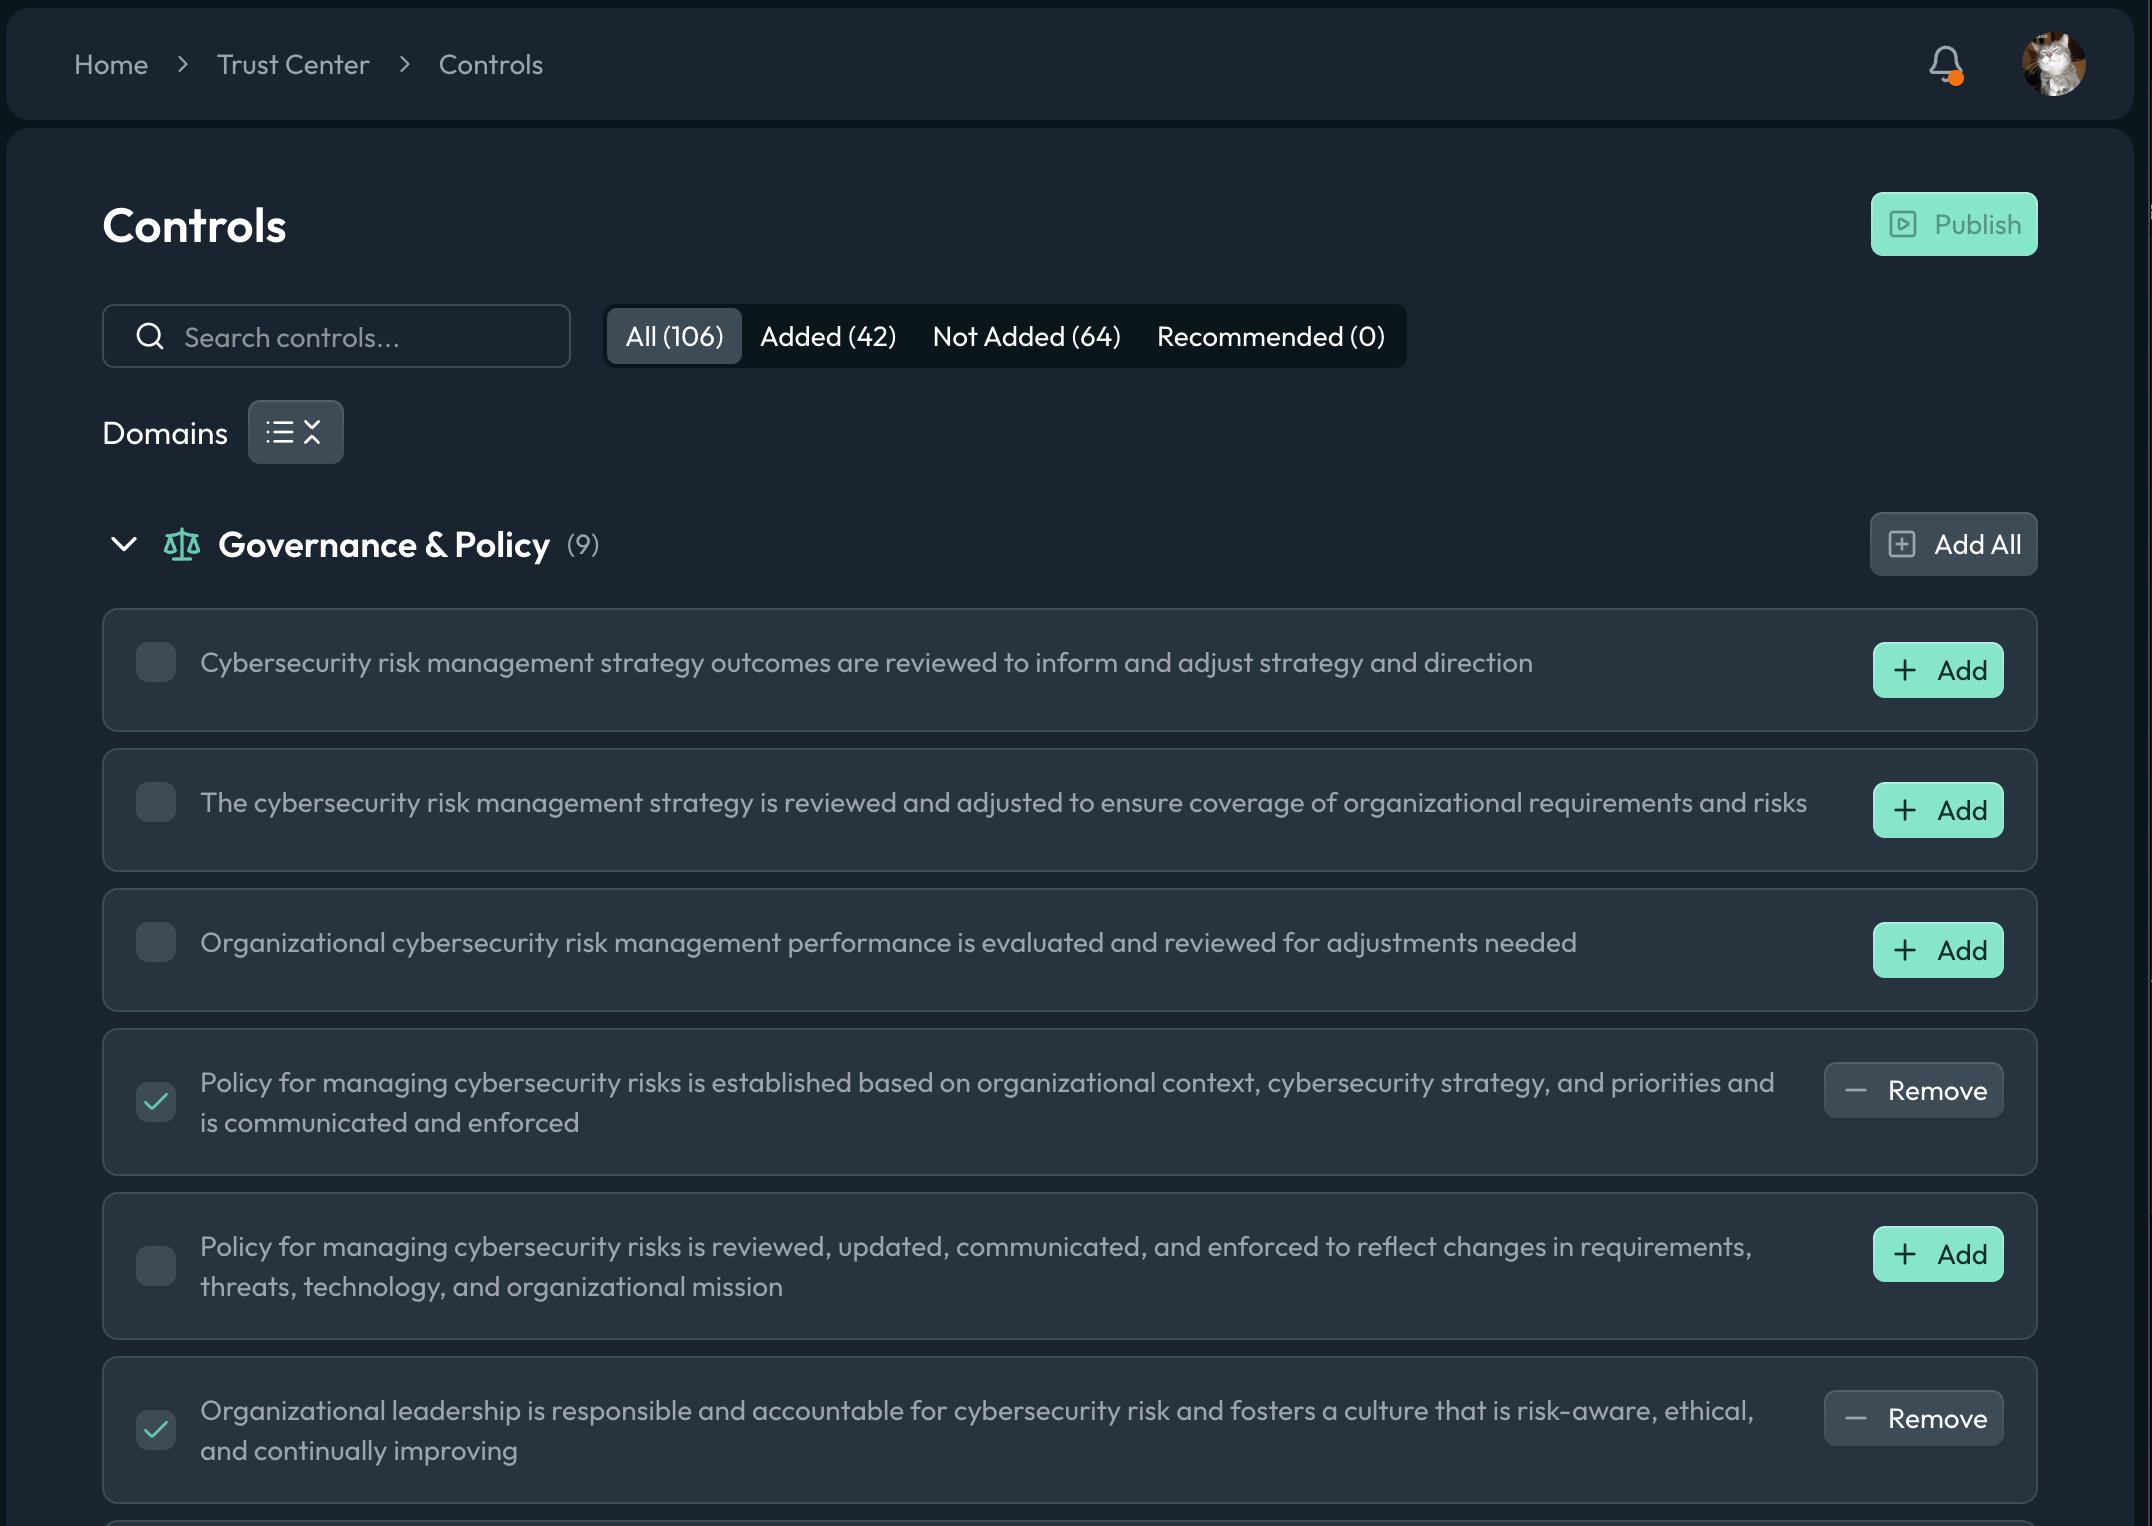Switch to the Recommended (0) tab
This screenshot has width=2152, height=1526.
[x=1270, y=336]
